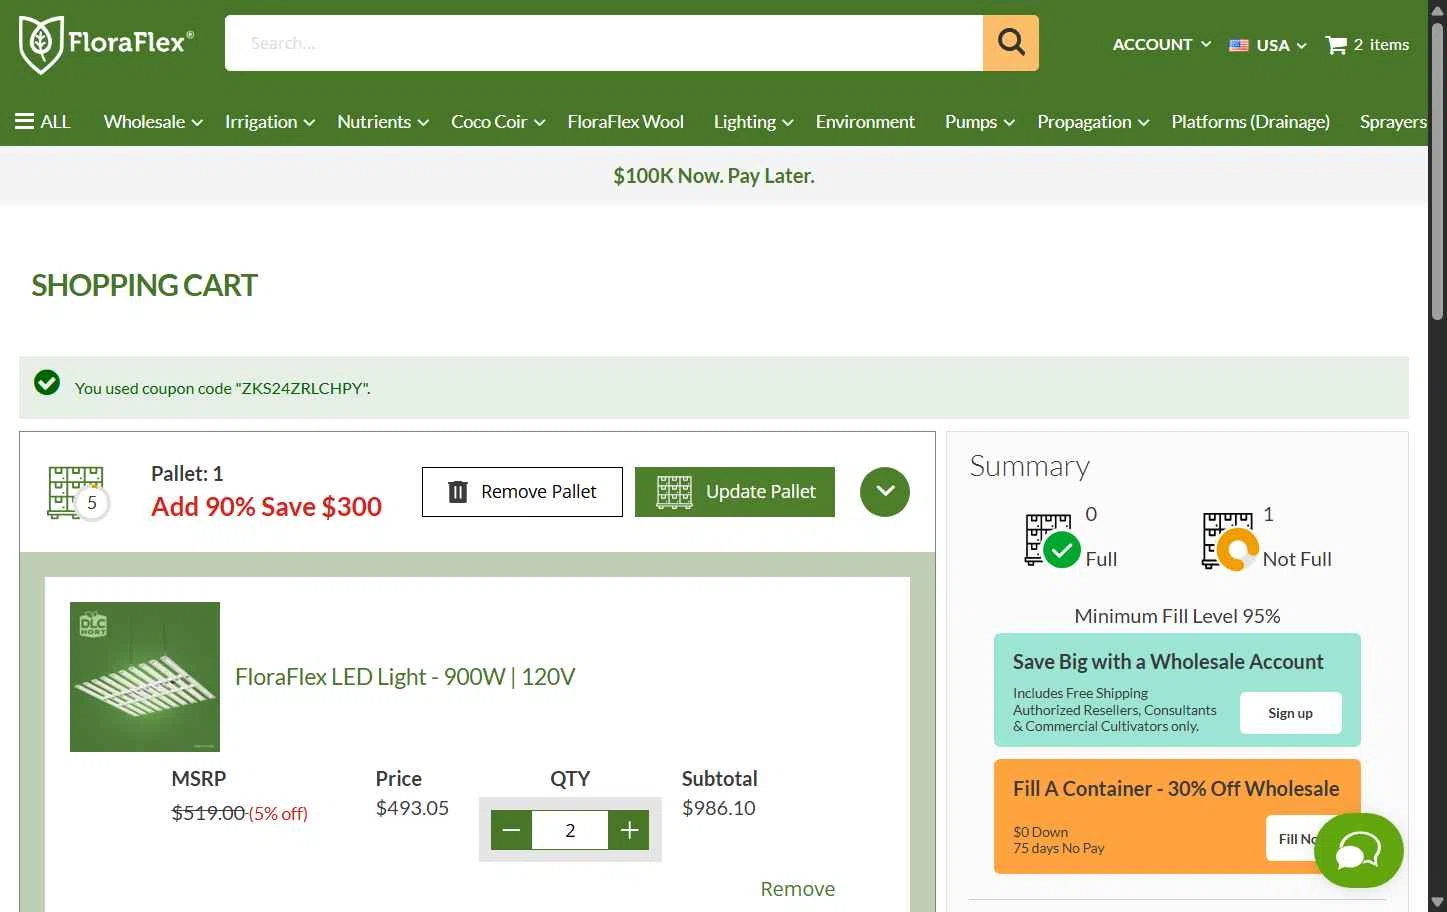
Task: Click the Add 90% Save $300 text
Action: coord(266,507)
